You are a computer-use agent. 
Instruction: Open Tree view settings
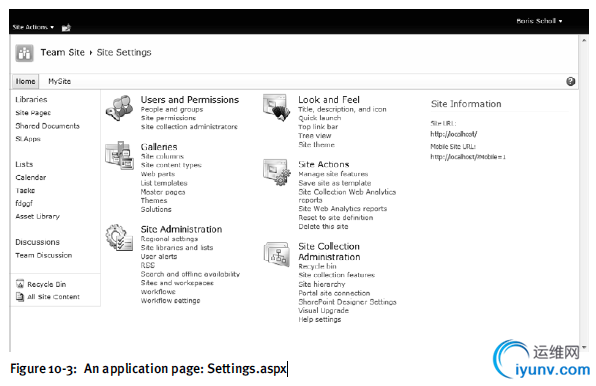315,136
